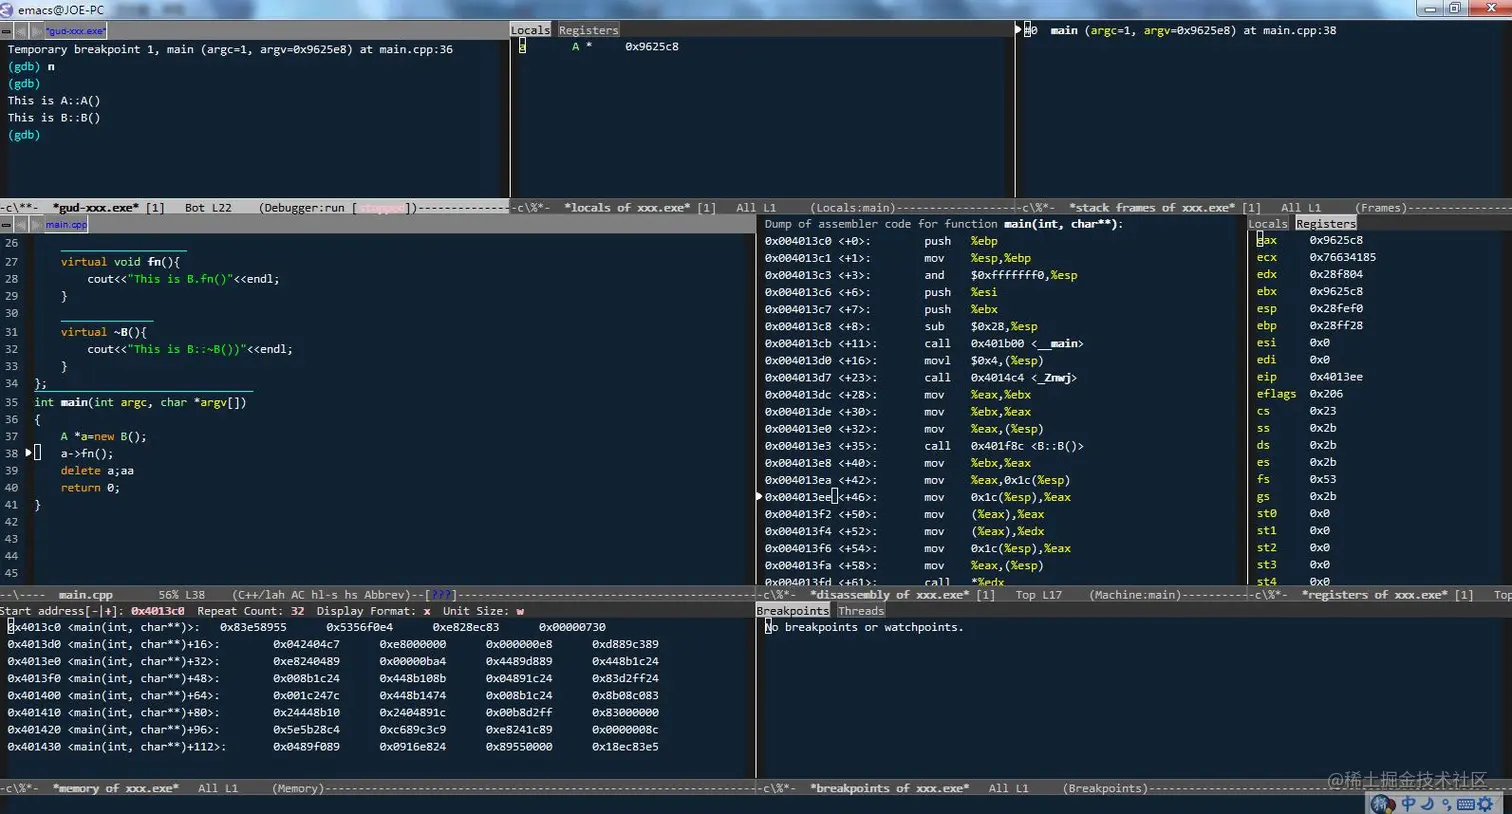Click the gud-xxx.exe buffer name in mode line
This screenshot has height=814, width=1512.
click(x=96, y=208)
